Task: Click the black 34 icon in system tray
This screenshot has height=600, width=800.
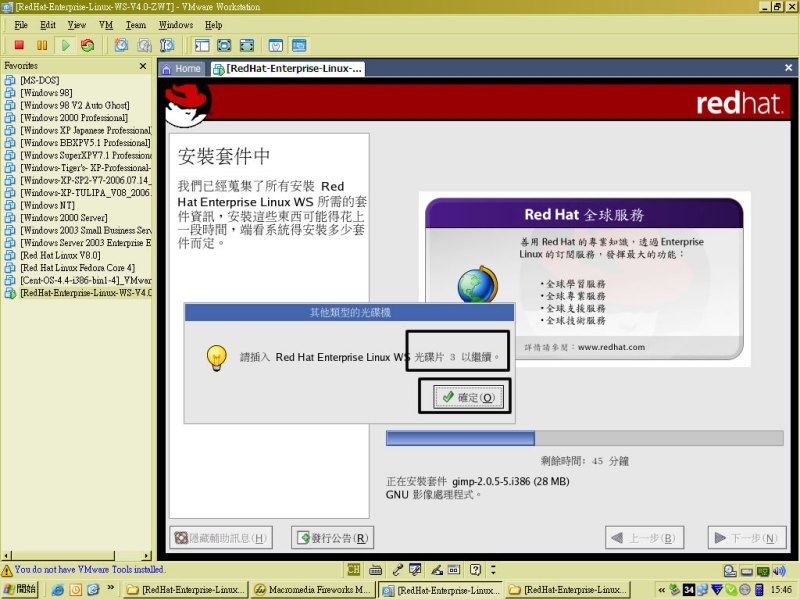Action: [x=689, y=590]
